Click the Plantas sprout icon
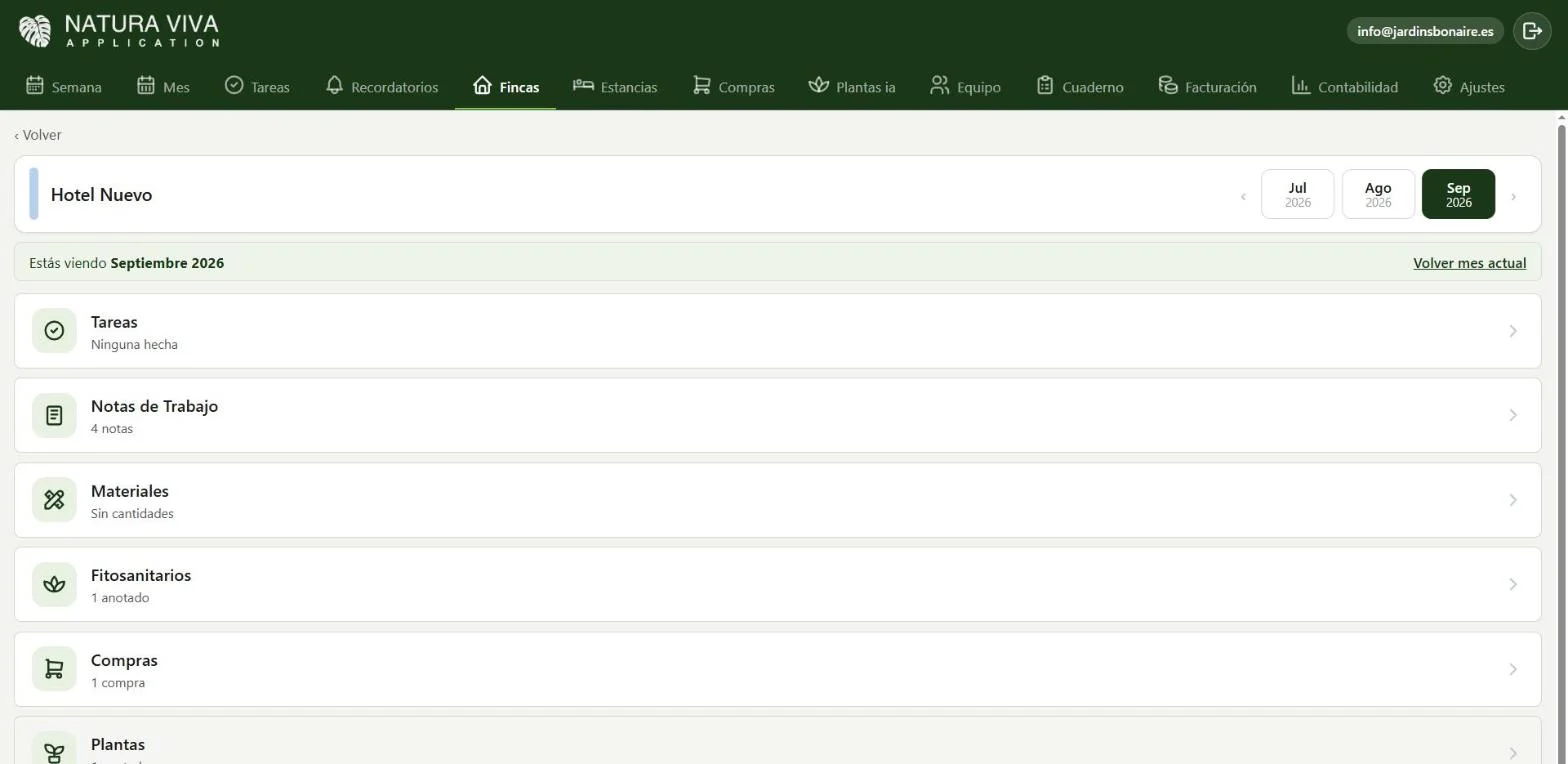The height and width of the screenshot is (764, 1568). click(x=54, y=752)
